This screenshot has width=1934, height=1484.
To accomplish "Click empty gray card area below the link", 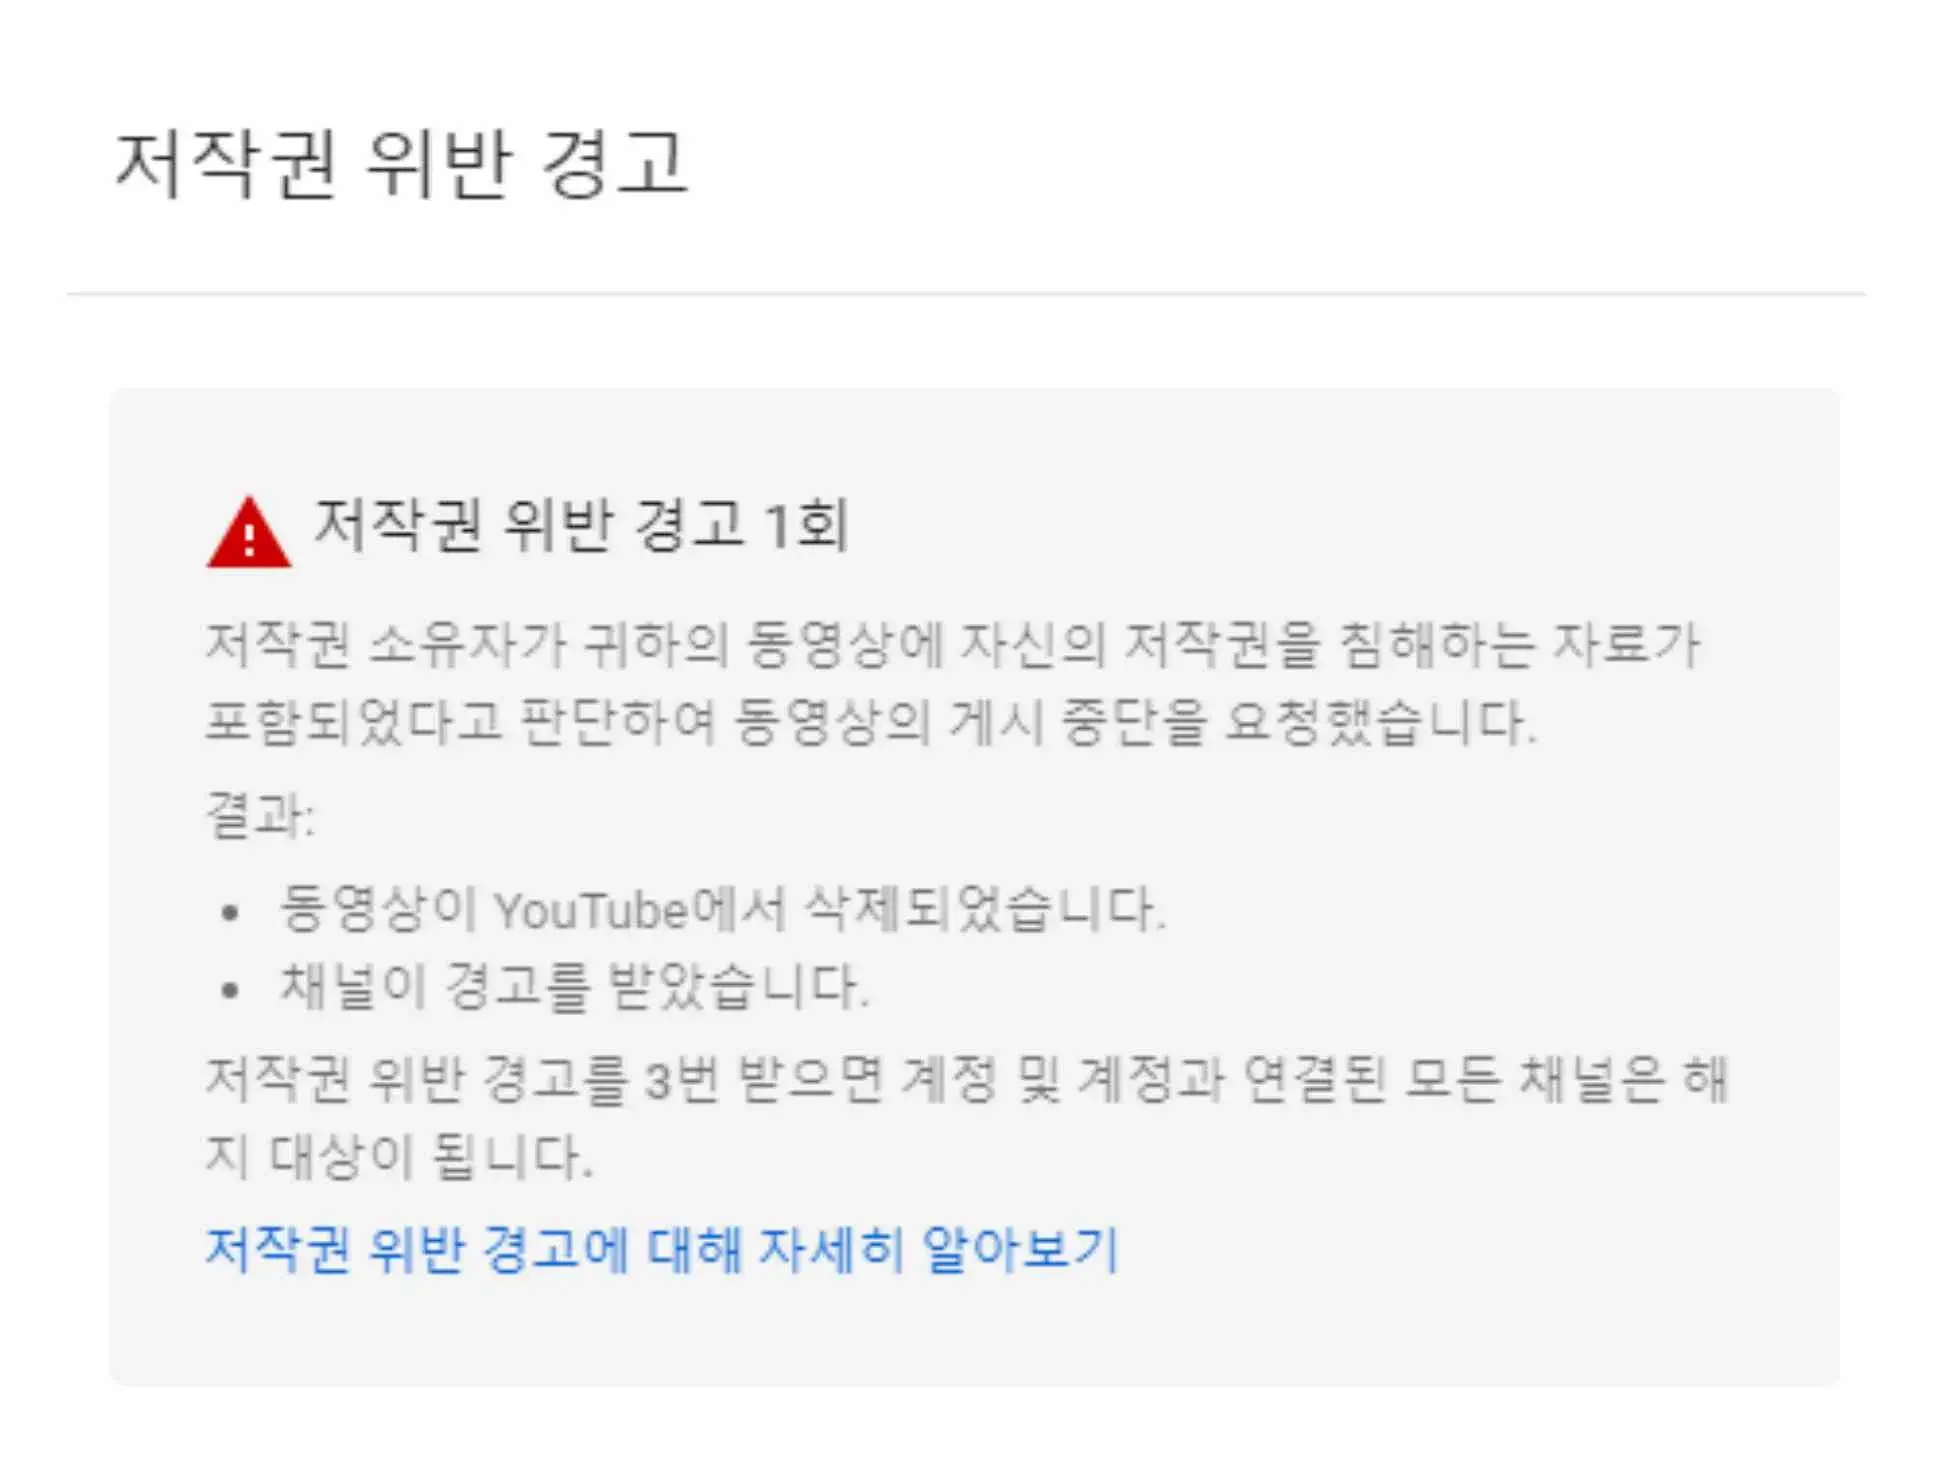I will pos(974,1332).
